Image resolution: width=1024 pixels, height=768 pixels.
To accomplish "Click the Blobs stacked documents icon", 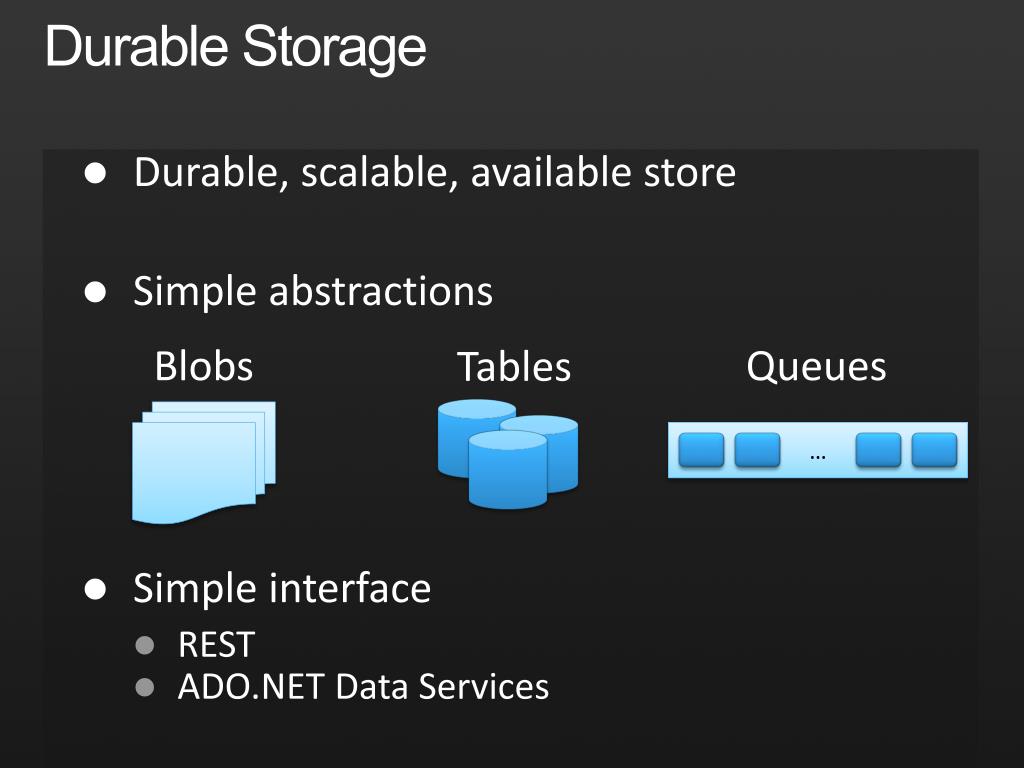I will click(204, 462).
